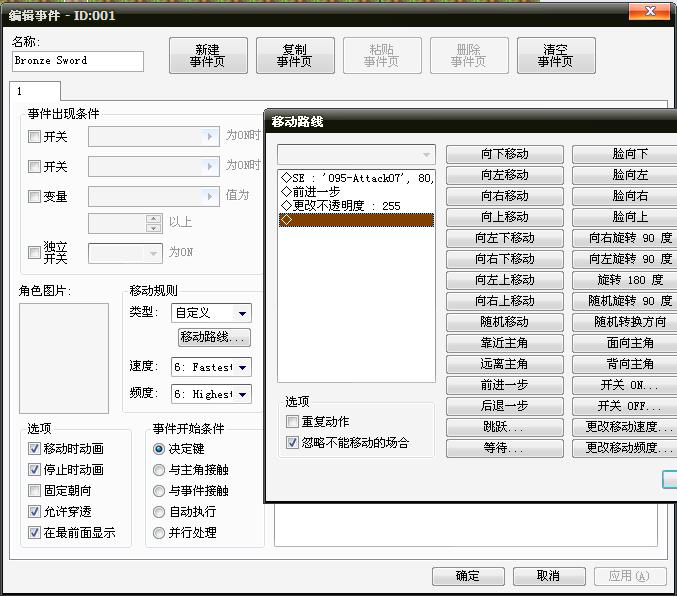677x596 pixels.
Task: Click 随机移动 command button
Action: [505, 322]
